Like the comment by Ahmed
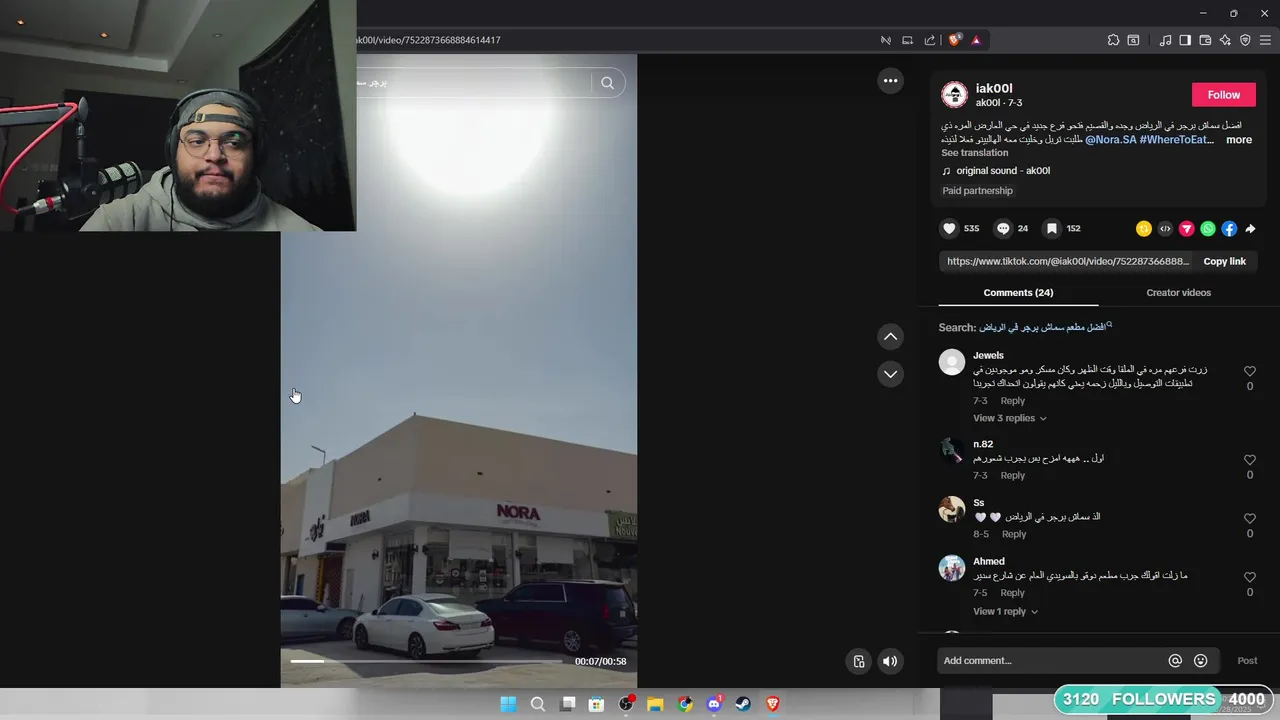This screenshot has height=720, width=1280. [1249, 577]
